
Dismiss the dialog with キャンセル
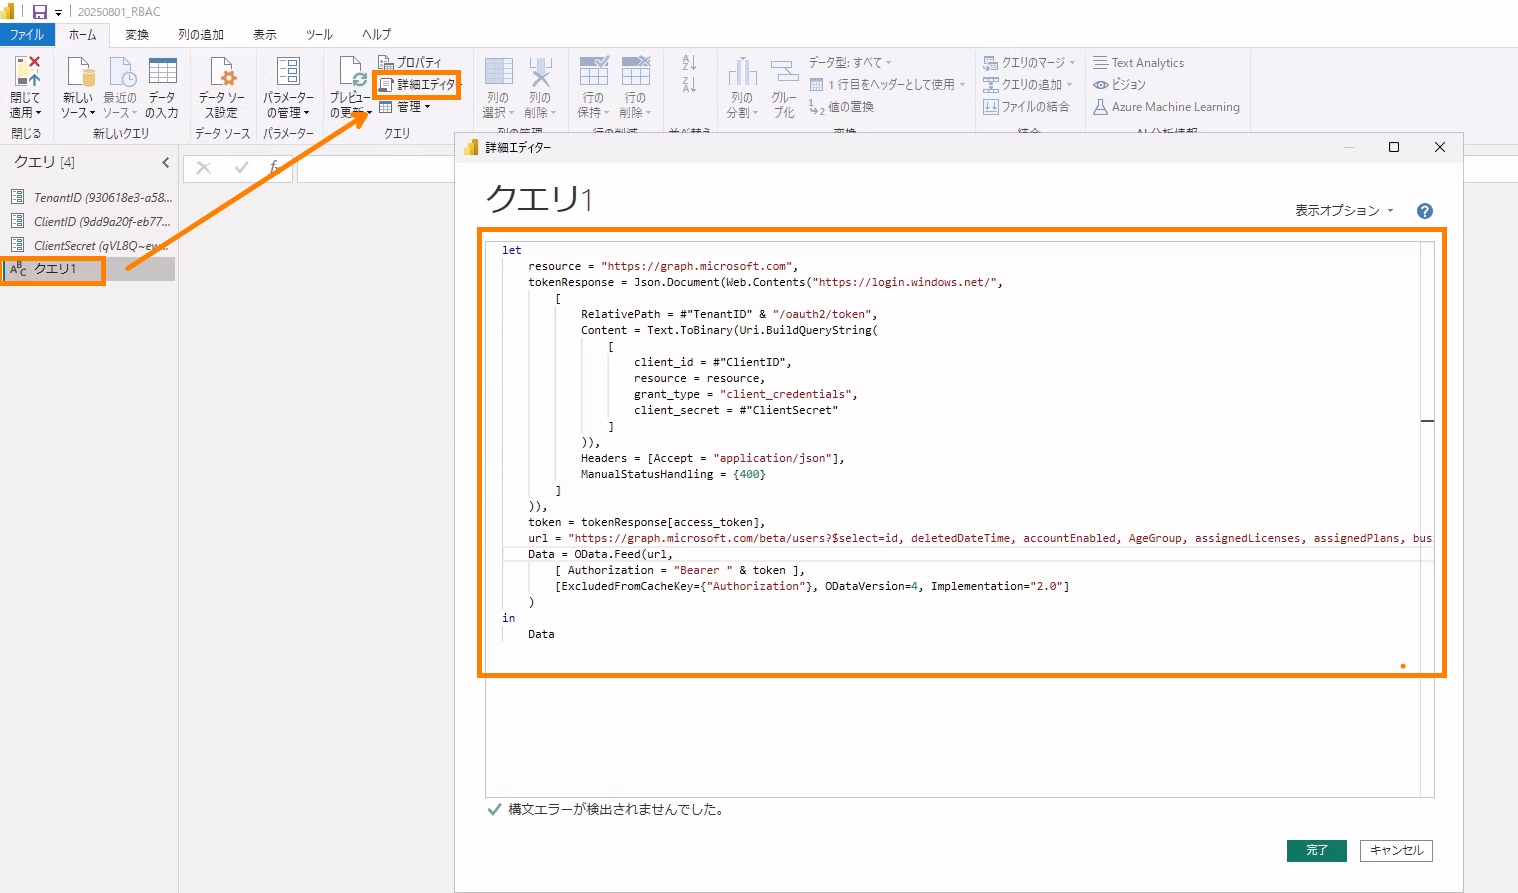(x=1395, y=850)
